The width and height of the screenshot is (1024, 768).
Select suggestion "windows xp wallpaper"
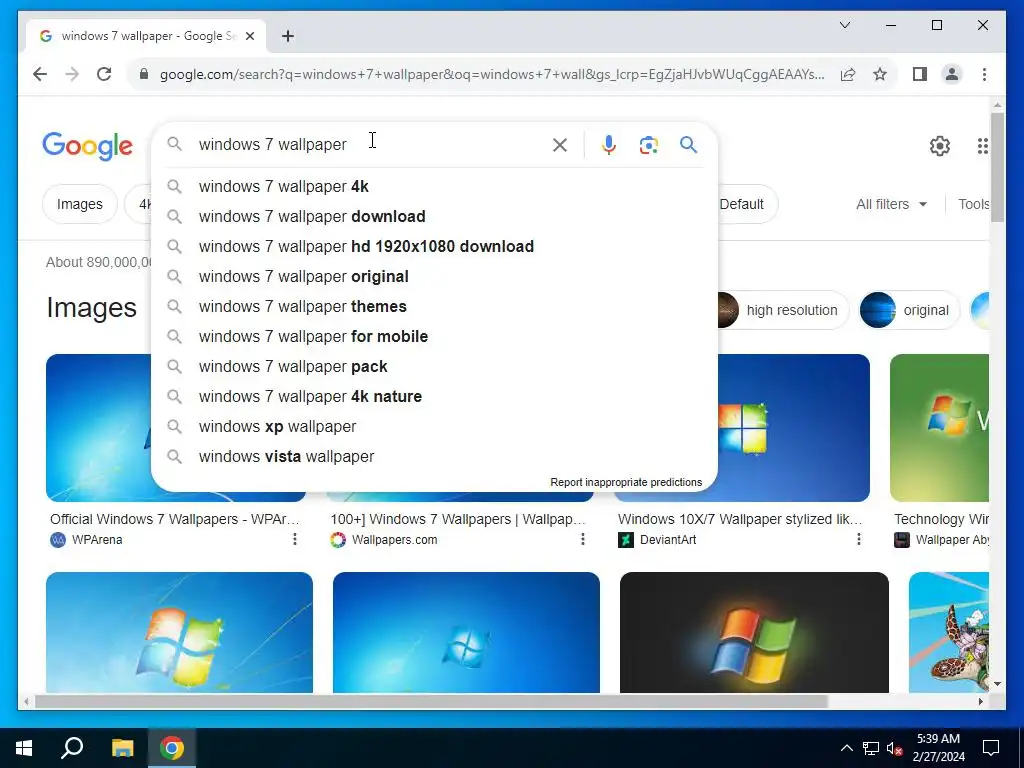pos(434,427)
